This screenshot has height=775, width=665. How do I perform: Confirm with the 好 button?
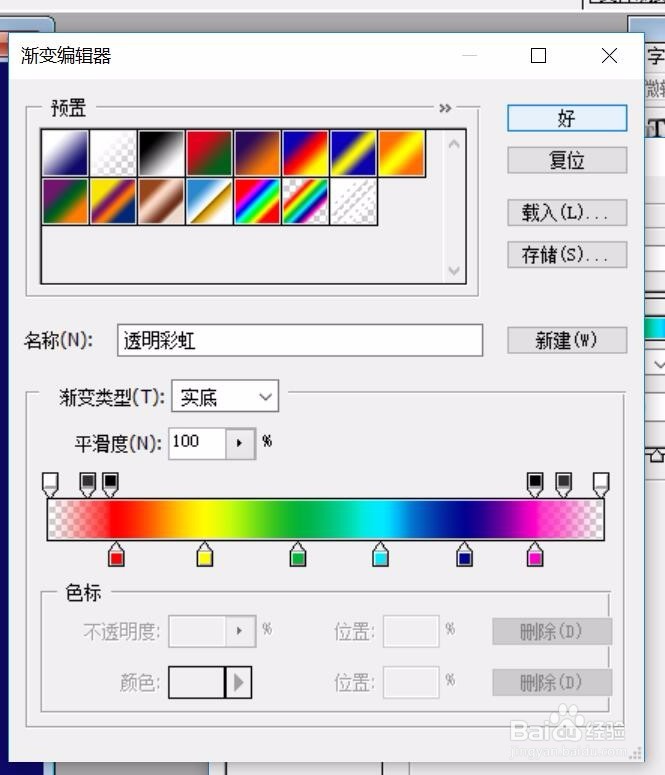tap(567, 118)
